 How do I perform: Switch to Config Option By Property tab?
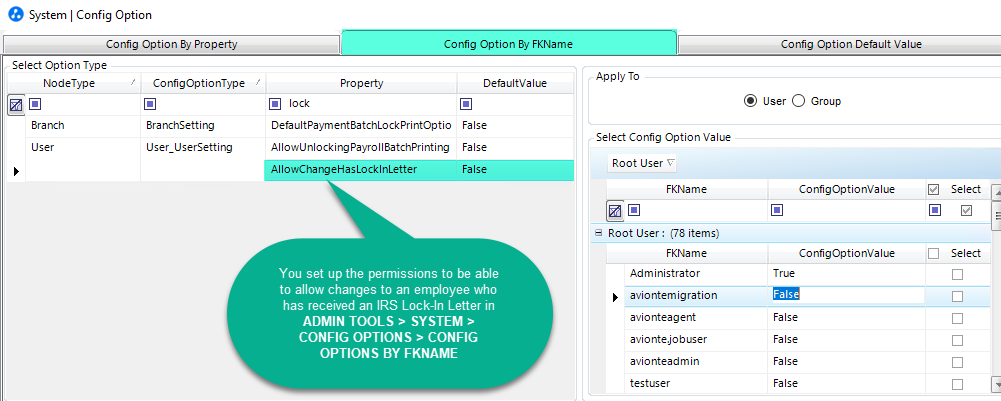click(171, 44)
